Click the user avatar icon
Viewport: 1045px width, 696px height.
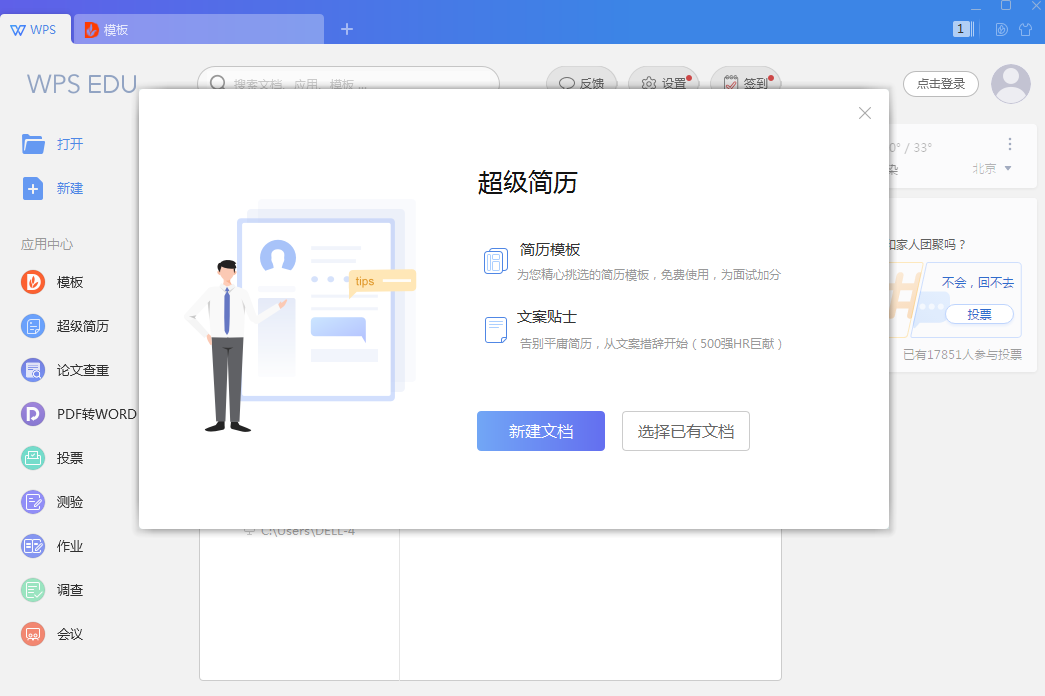click(1011, 84)
